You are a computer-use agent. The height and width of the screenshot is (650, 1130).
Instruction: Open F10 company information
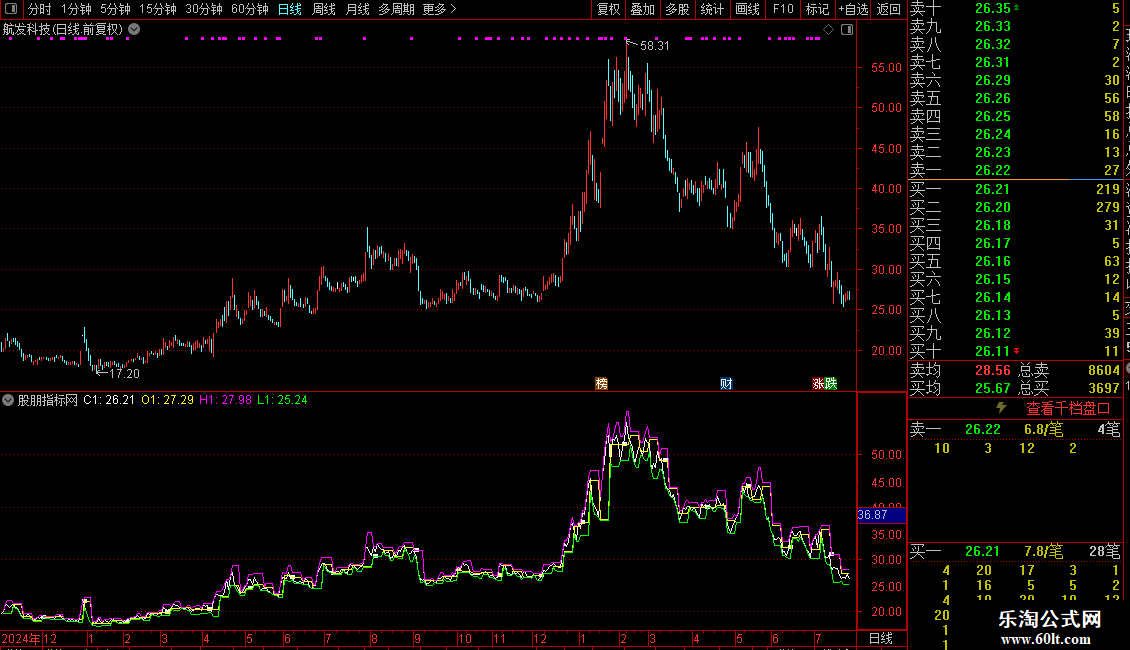783,9
